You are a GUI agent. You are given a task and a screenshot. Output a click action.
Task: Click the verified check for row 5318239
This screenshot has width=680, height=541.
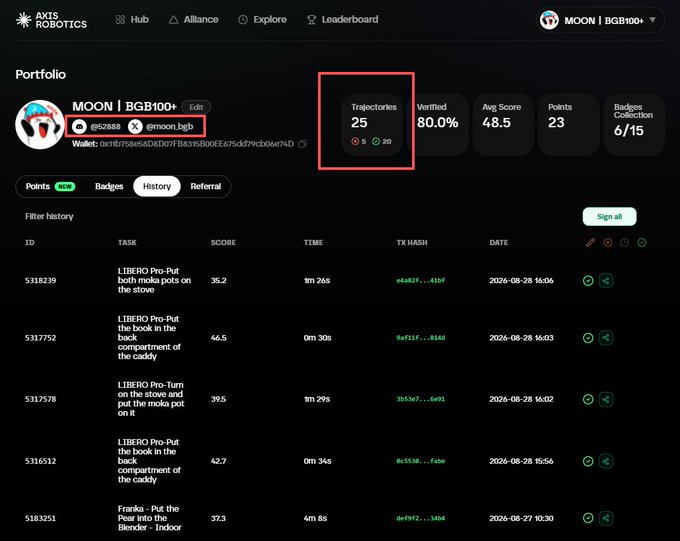click(x=588, y=281)
